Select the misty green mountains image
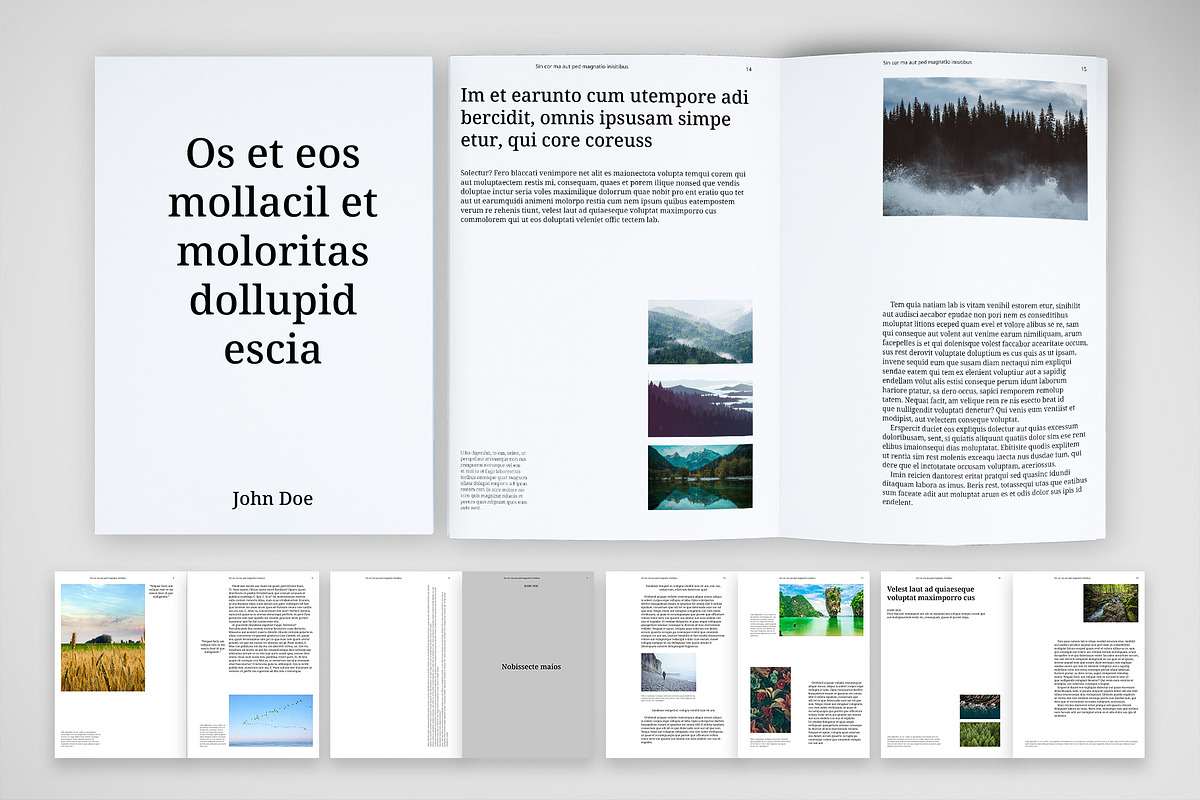 coord(700,332)
